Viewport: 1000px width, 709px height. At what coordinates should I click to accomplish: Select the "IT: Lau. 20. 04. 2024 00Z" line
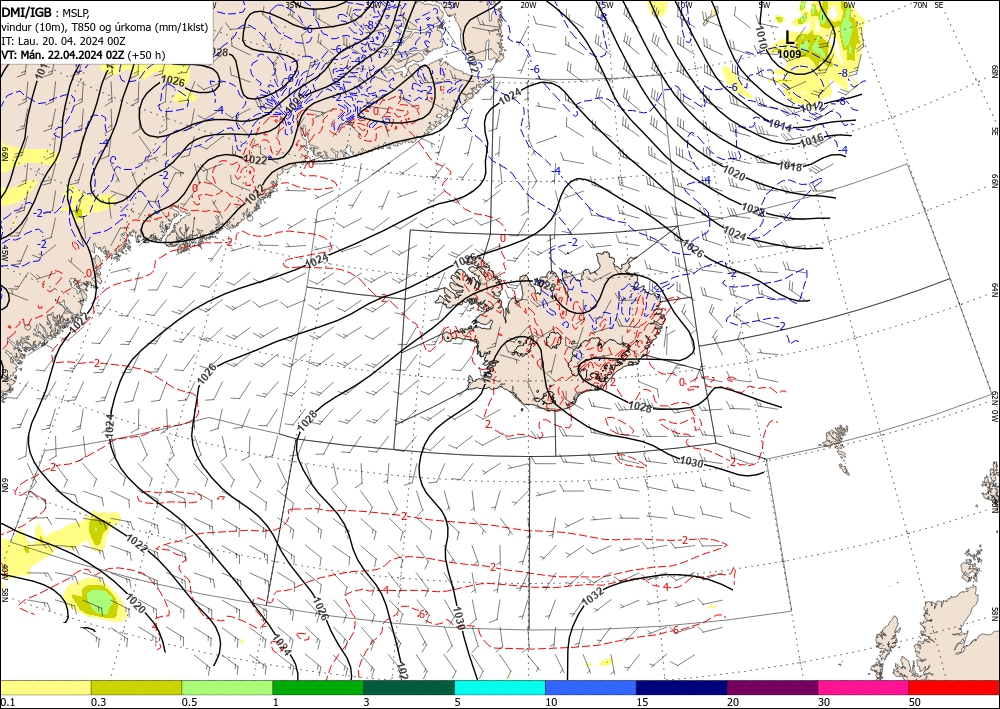(63, 41)
